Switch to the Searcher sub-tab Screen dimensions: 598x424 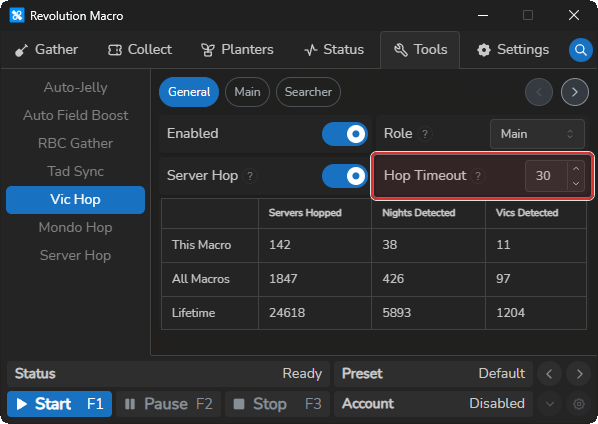(x=308, y=92)
